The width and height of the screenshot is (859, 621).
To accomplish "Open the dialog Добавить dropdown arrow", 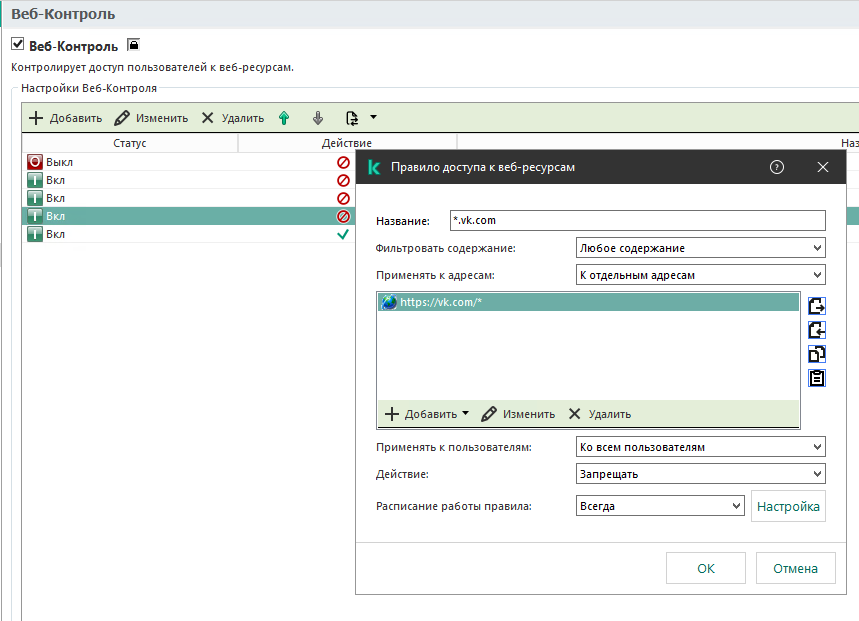I will point(466,413).
